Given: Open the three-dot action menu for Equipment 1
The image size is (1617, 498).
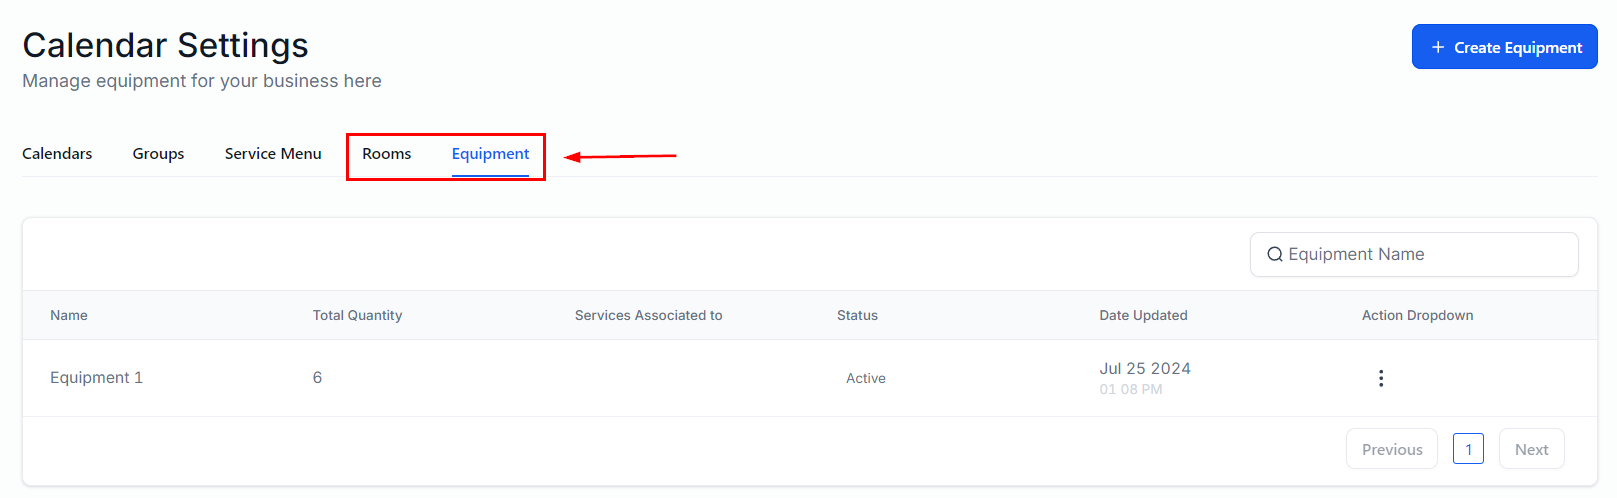Looking at the screenshot, I should [x=1381, y=378].
